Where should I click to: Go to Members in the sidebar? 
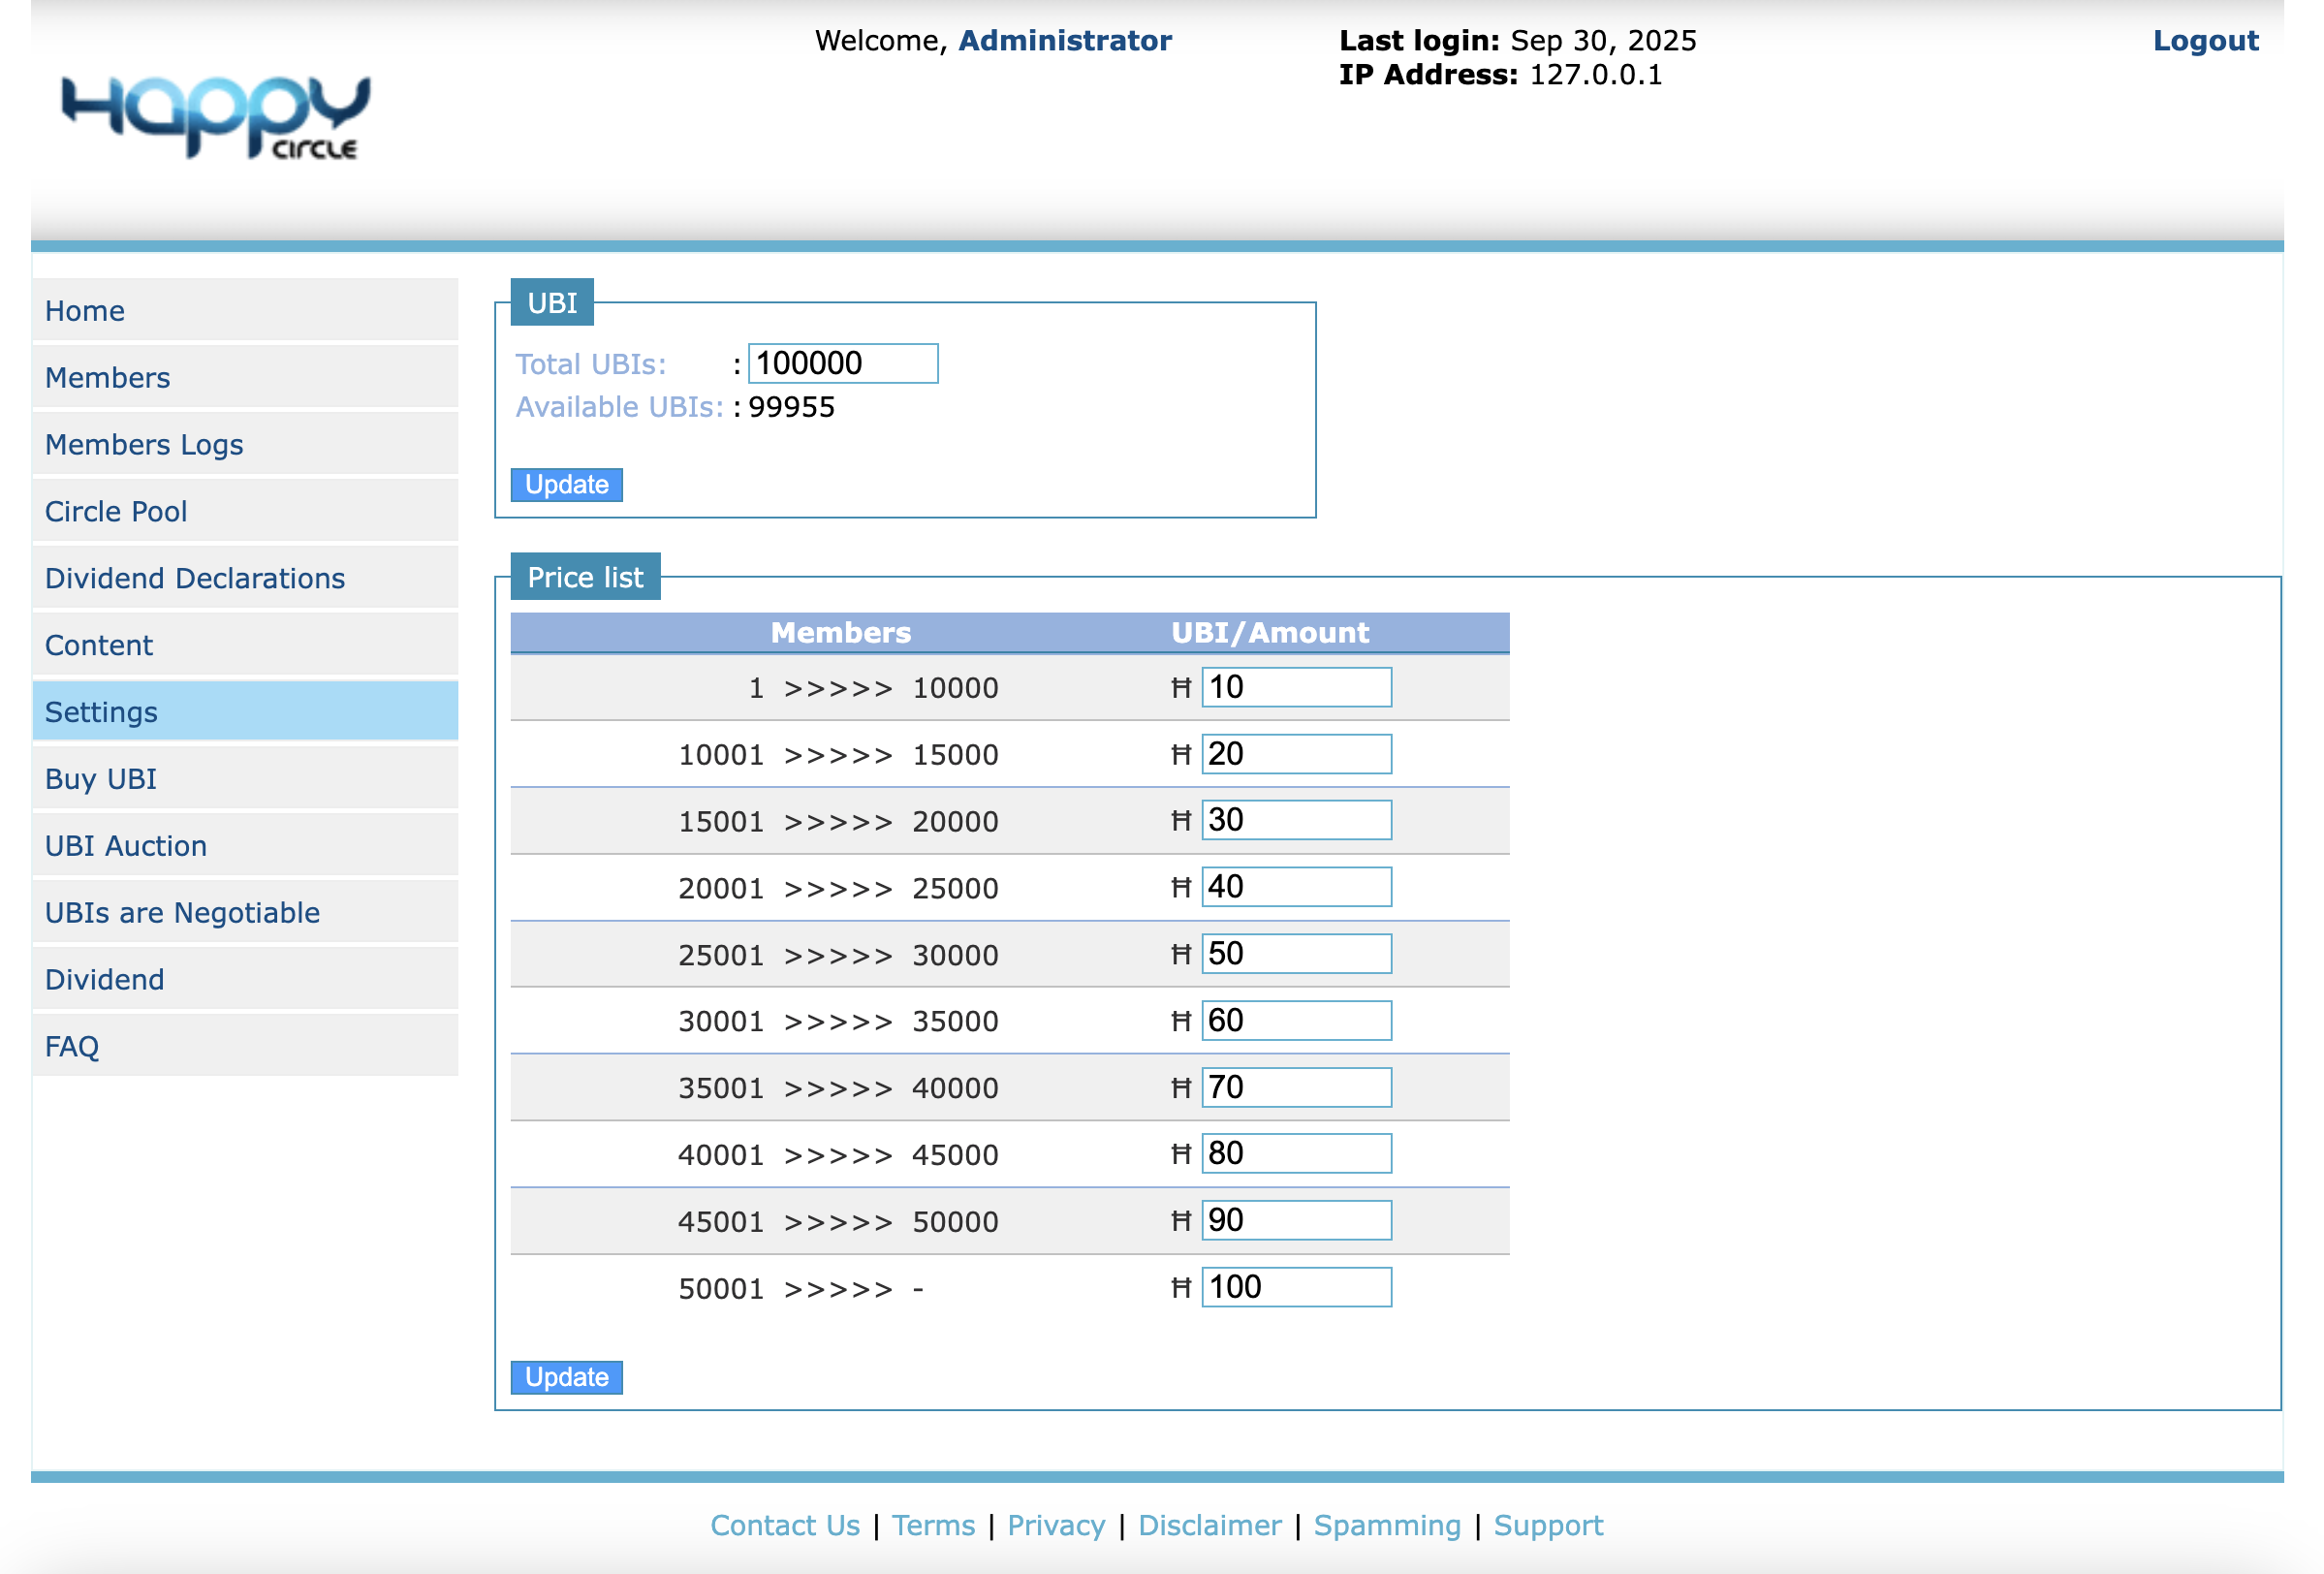[x=245, y=377]
